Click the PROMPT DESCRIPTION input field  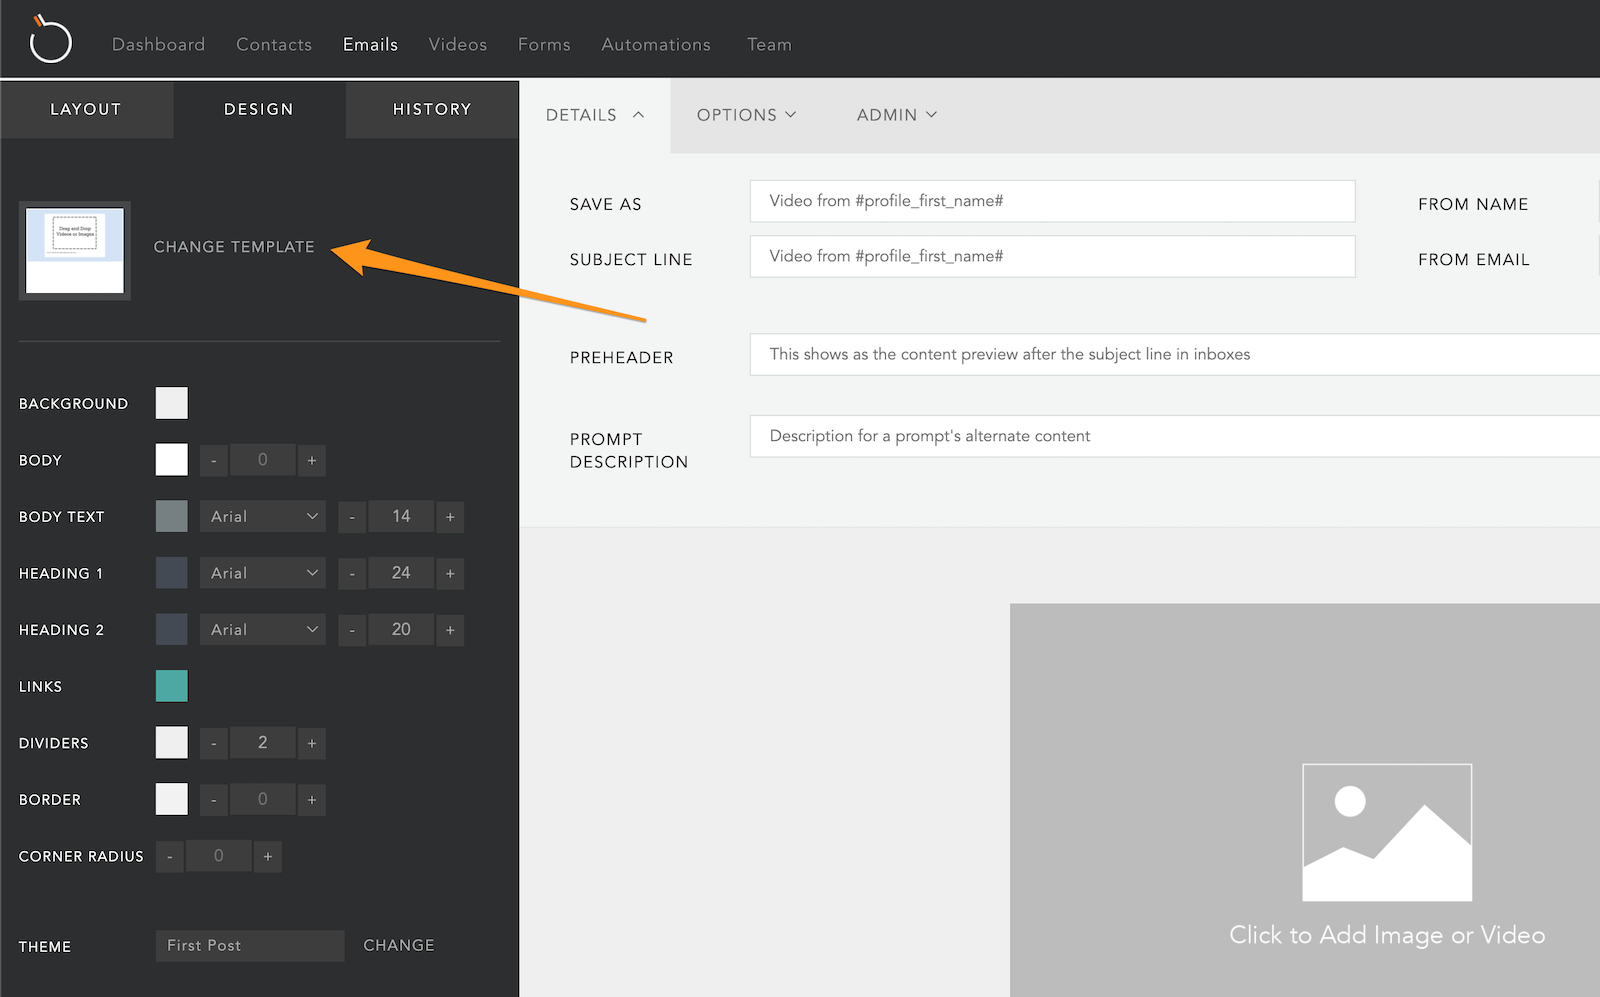click(x=1175, y=436)
